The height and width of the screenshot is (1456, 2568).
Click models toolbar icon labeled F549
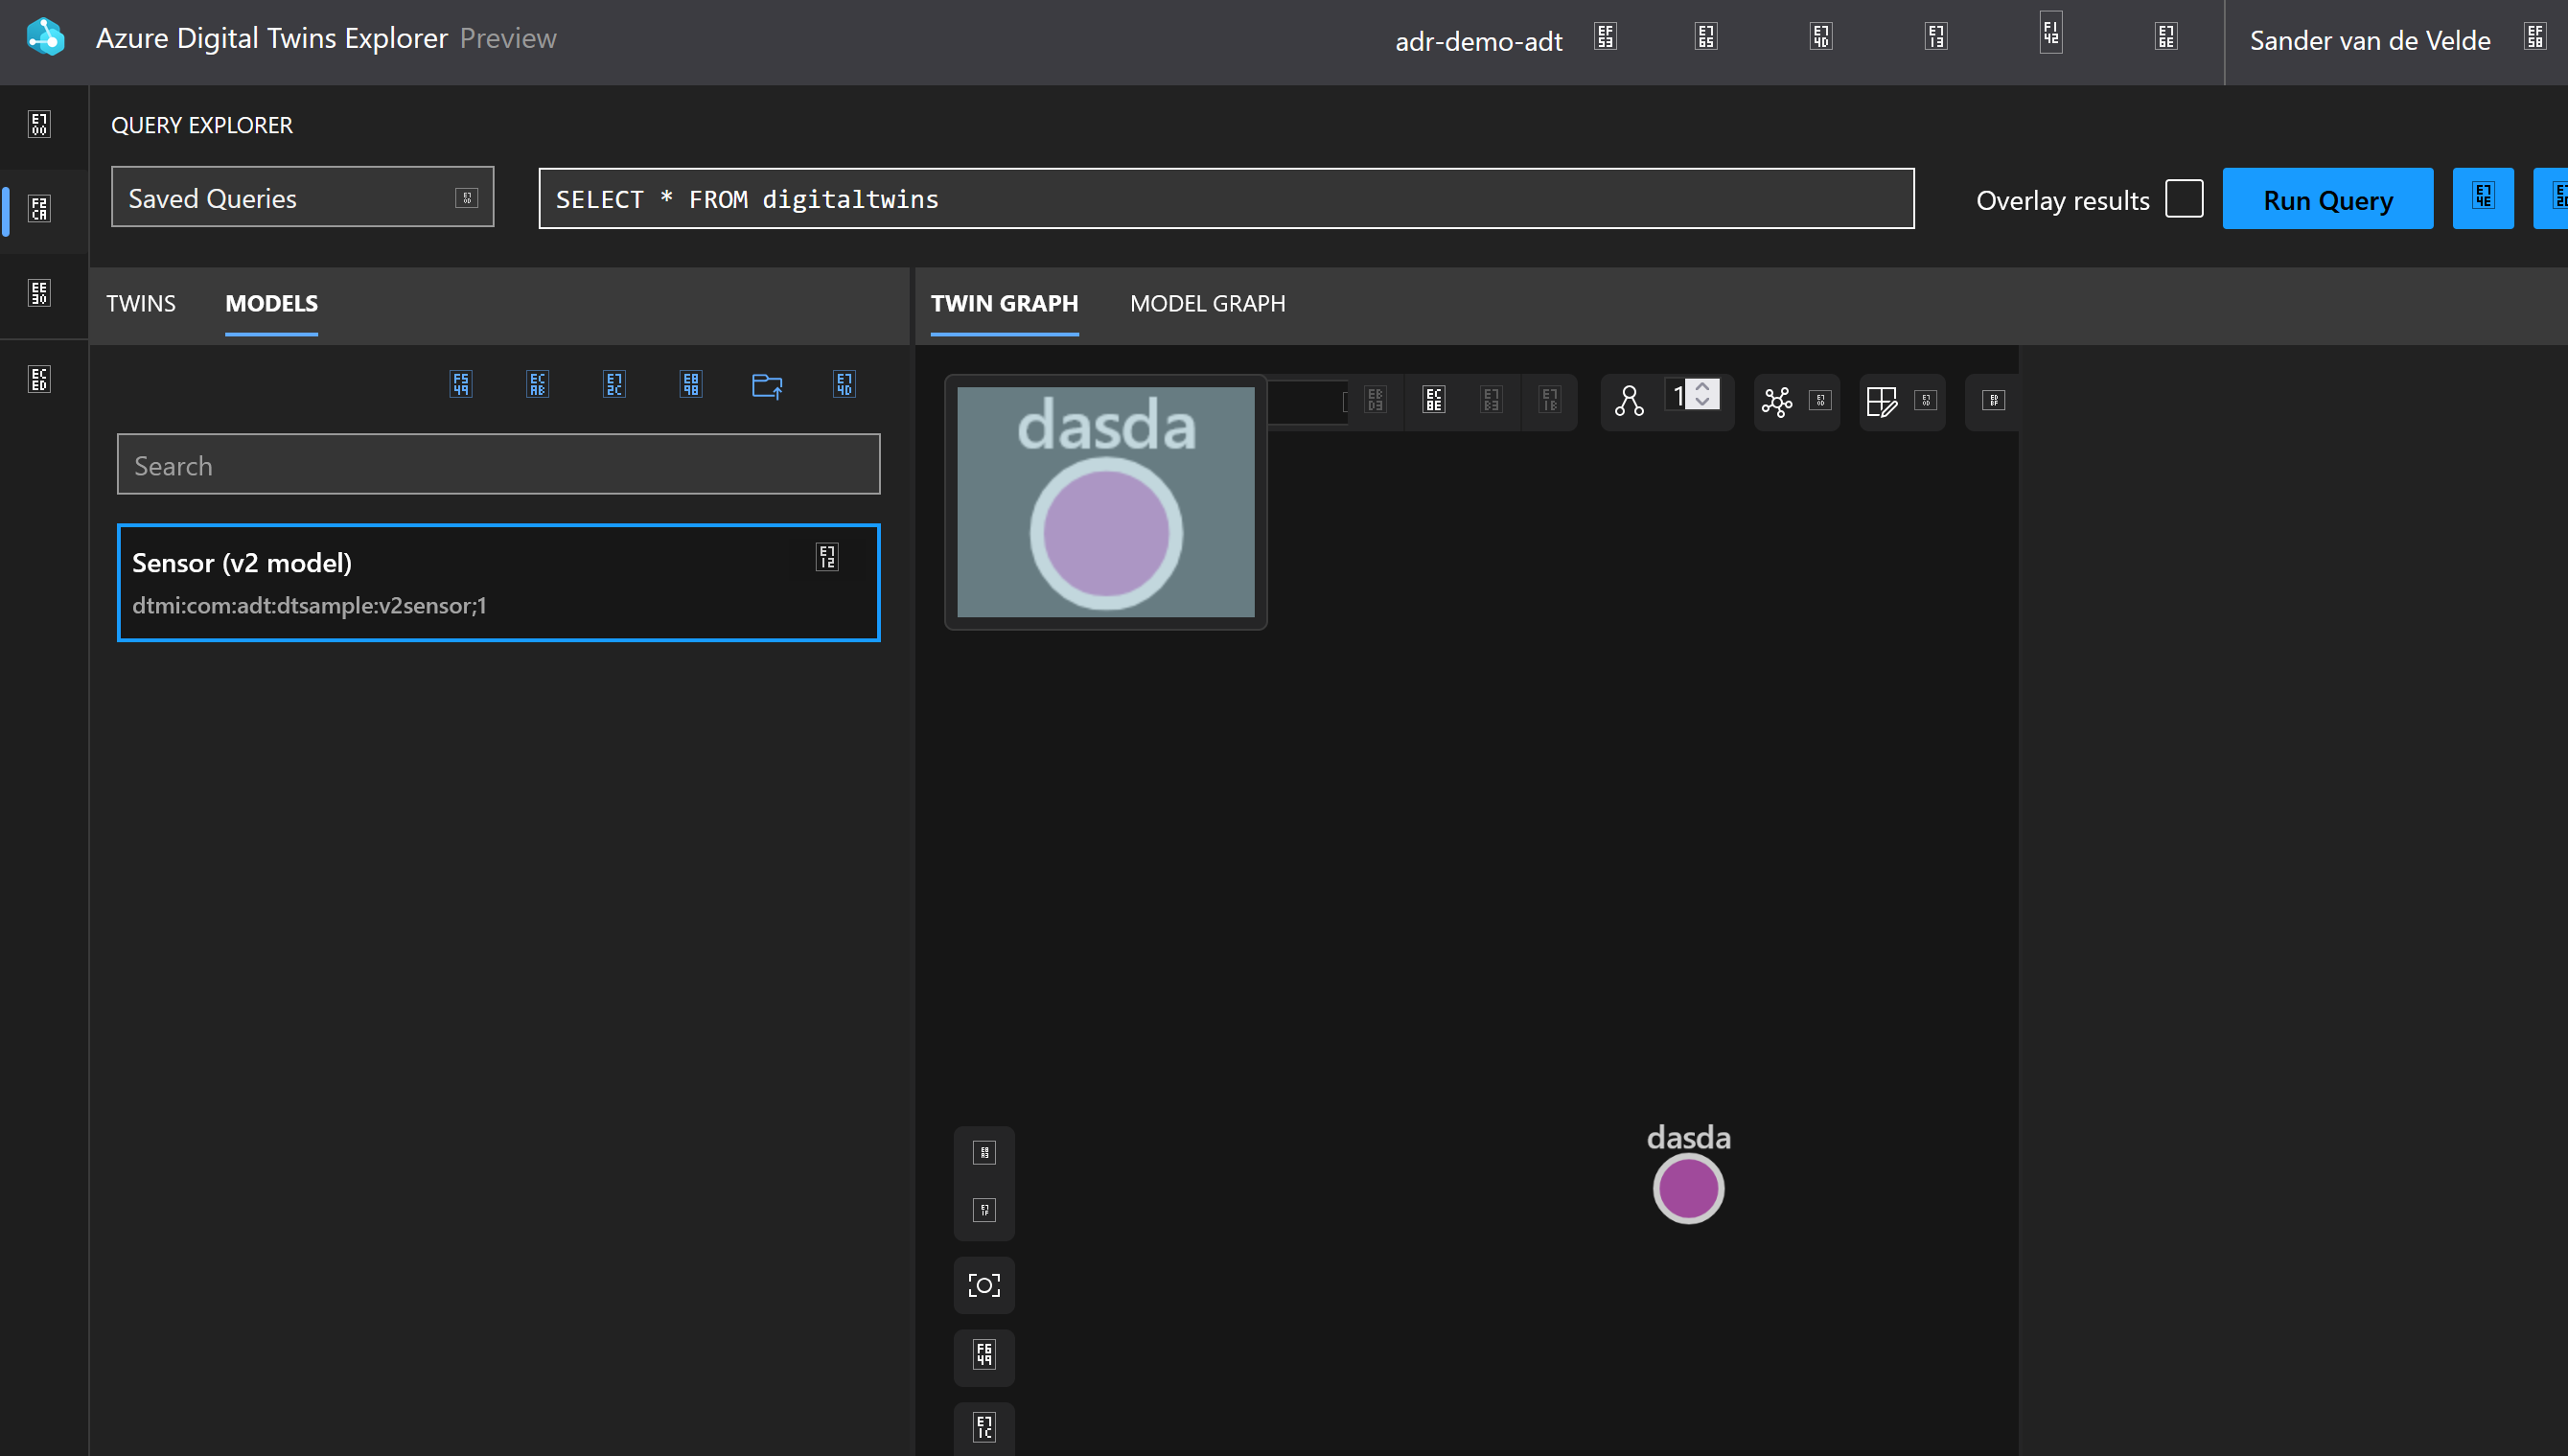tap(461, 384)
